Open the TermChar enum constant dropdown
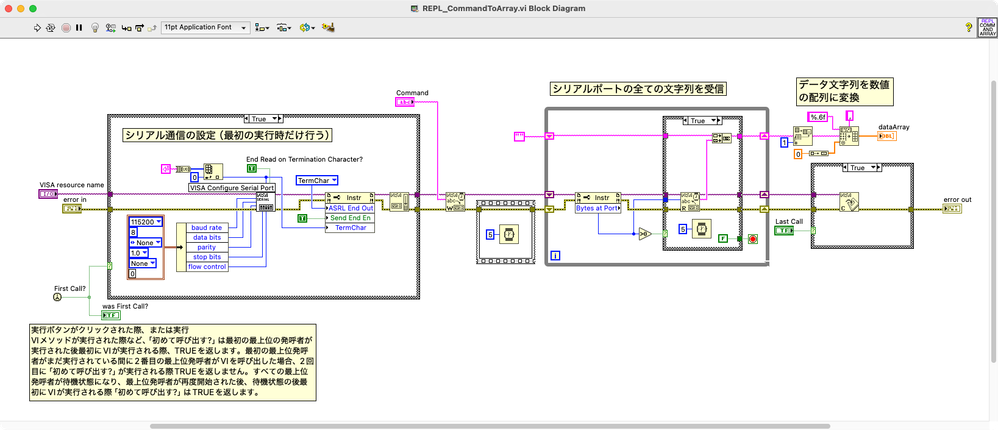998x430 pixels. 317,181
